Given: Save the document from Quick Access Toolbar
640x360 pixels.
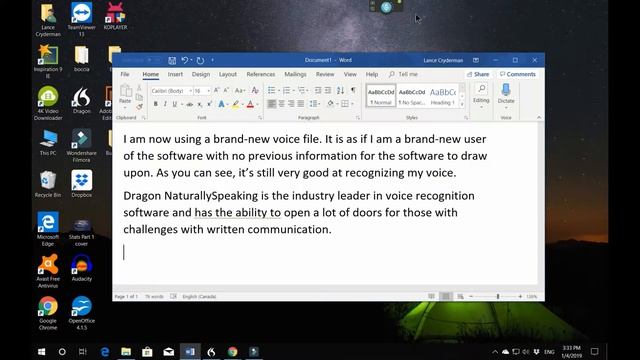Looking at the screenshot, I should pos(172,60).
